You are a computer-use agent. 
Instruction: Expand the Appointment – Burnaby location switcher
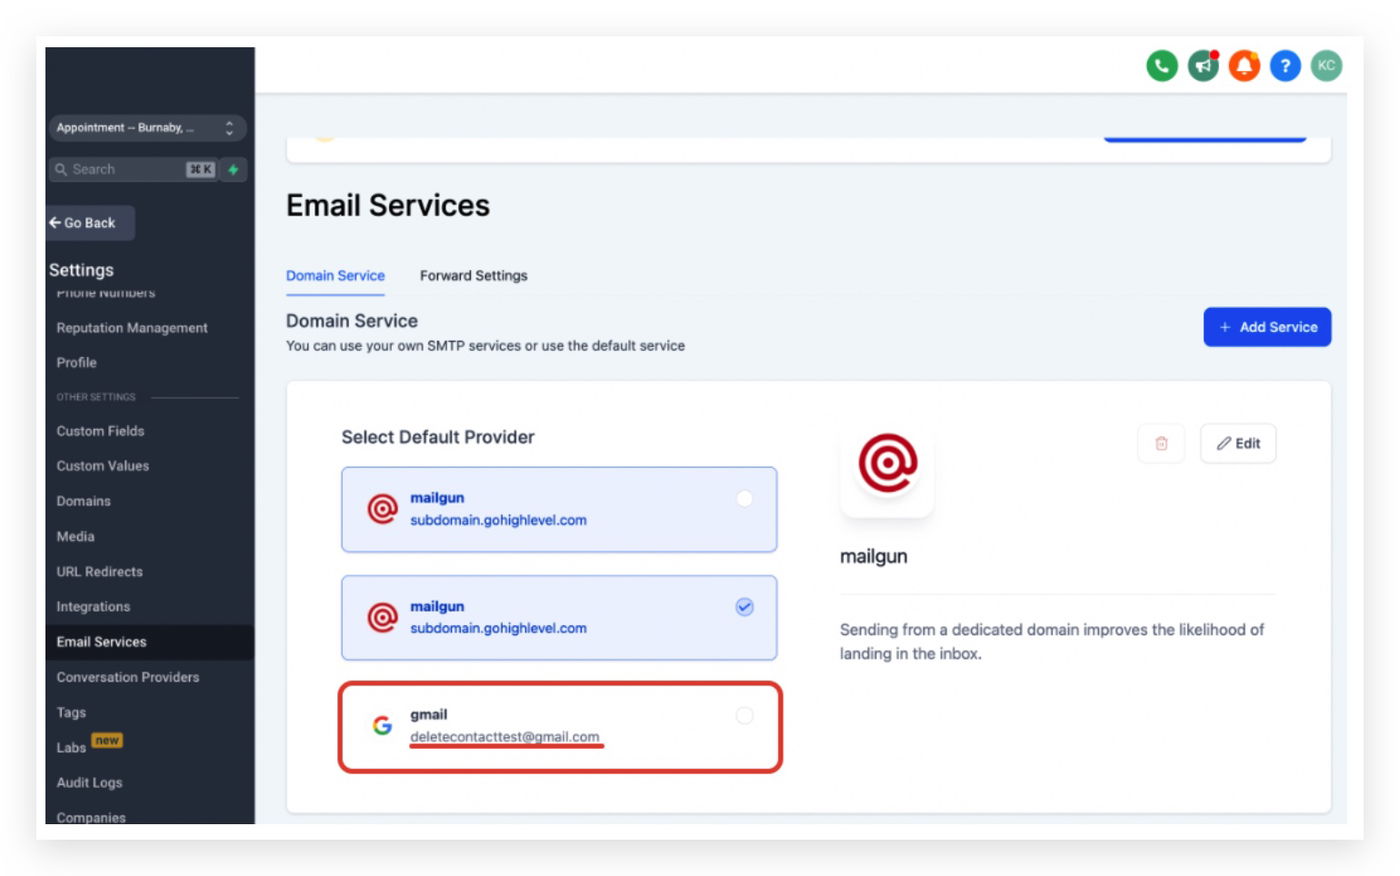coord(147,128)
